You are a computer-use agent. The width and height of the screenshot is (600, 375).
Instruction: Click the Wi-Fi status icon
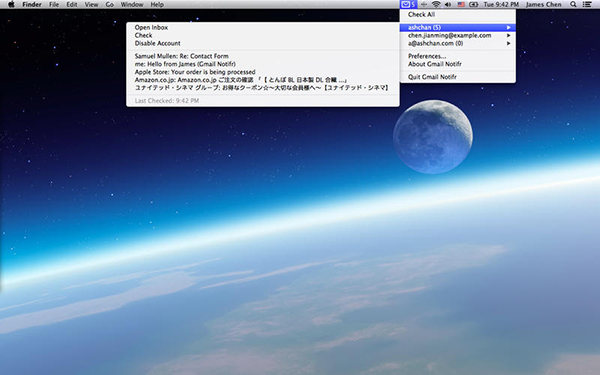click(436, 5)
